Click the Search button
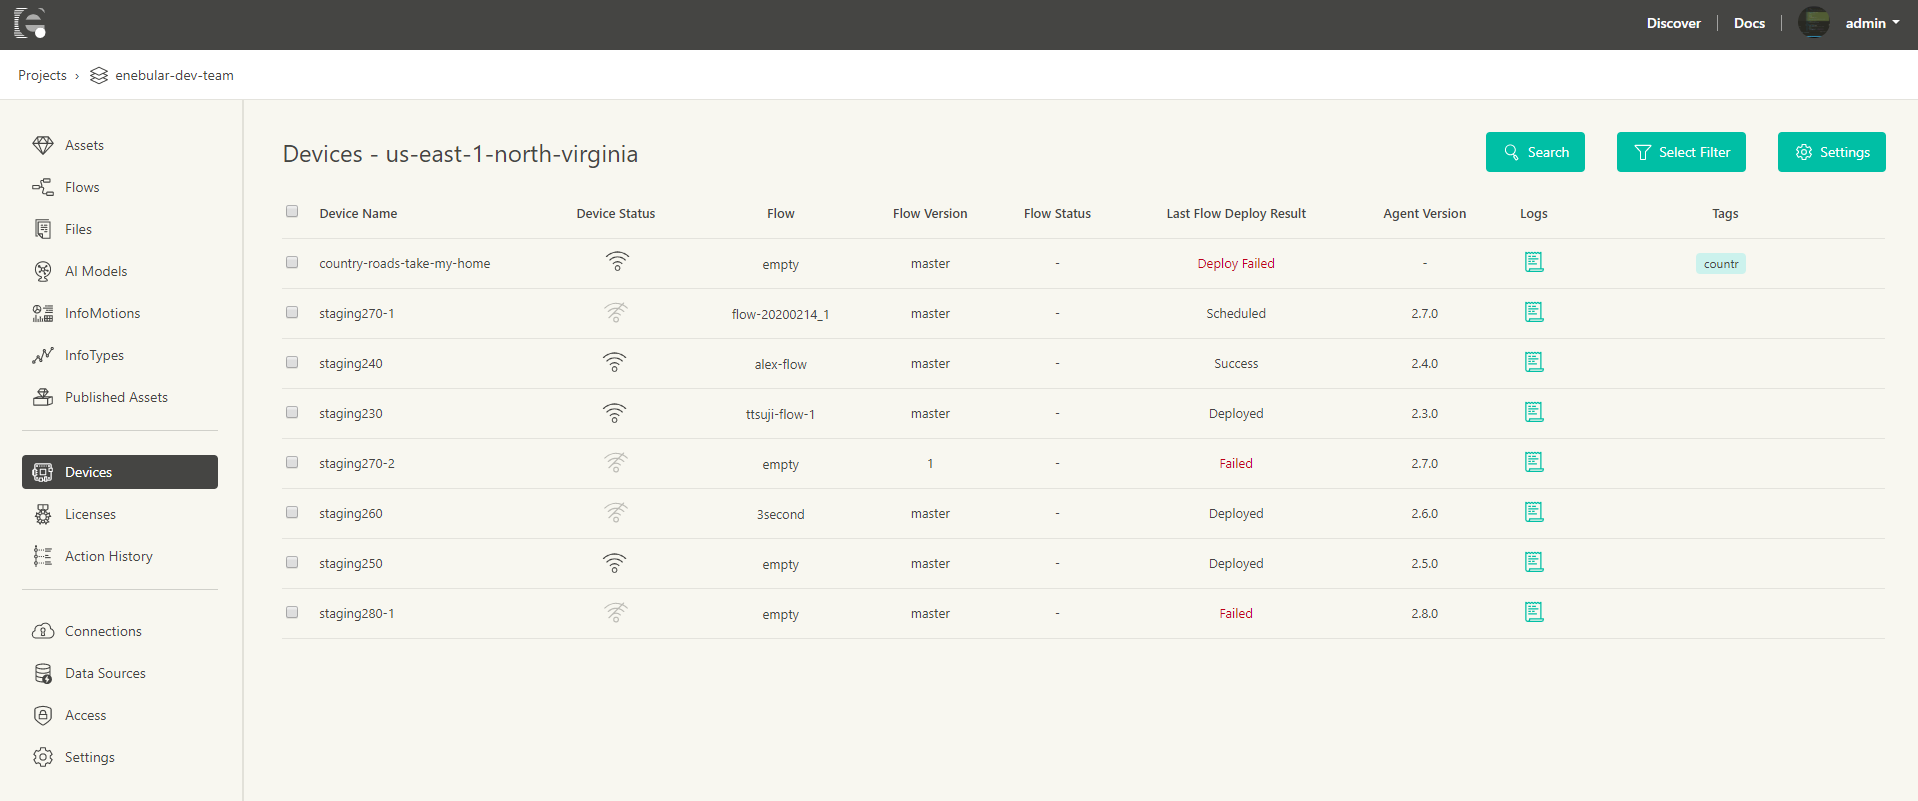1918x801 pixels. point(1535,152)
